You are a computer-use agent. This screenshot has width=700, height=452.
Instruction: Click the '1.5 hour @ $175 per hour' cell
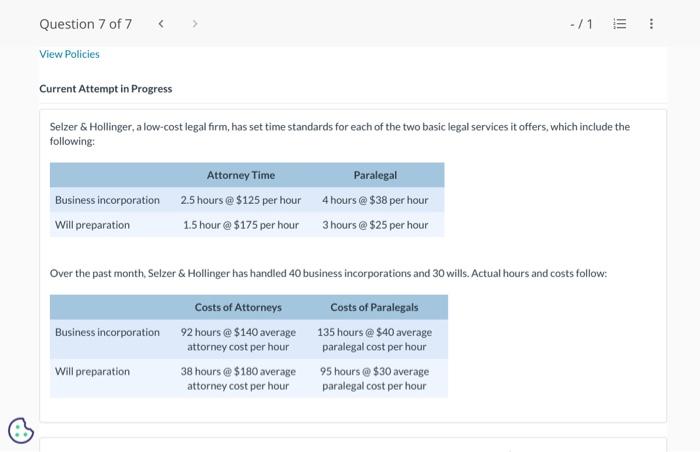point(241,225)
